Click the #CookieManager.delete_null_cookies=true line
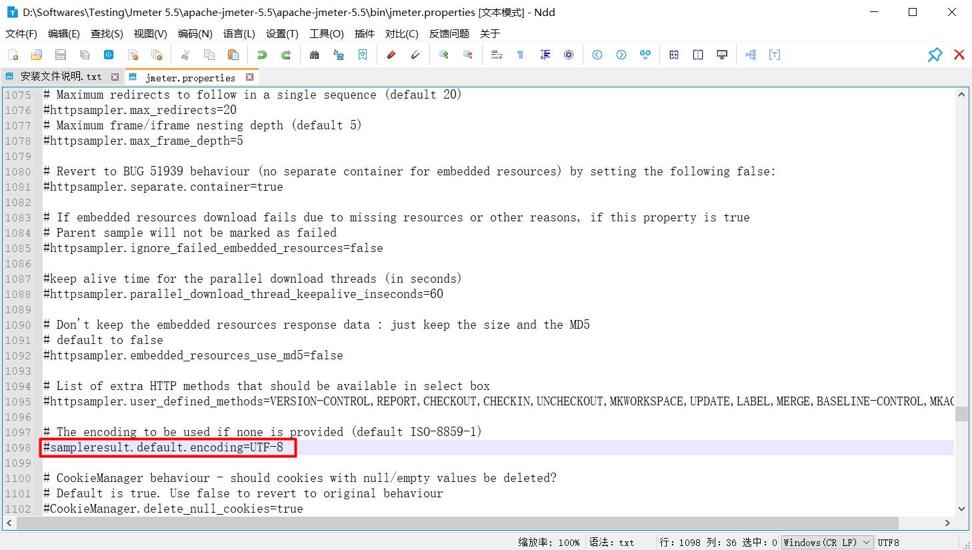Viewport: 972px width, 550px height. [174, 509]
